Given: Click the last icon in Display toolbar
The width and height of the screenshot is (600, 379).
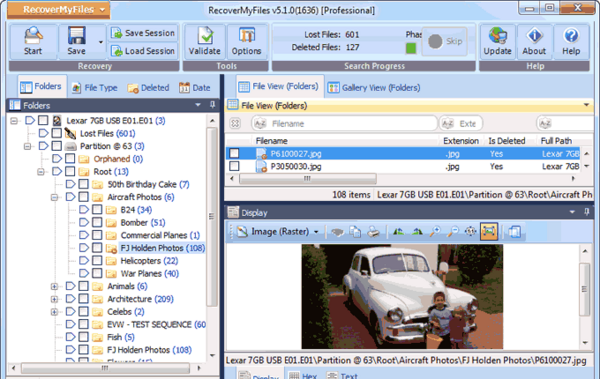Looking at the screenshot, I should (514, 232).
